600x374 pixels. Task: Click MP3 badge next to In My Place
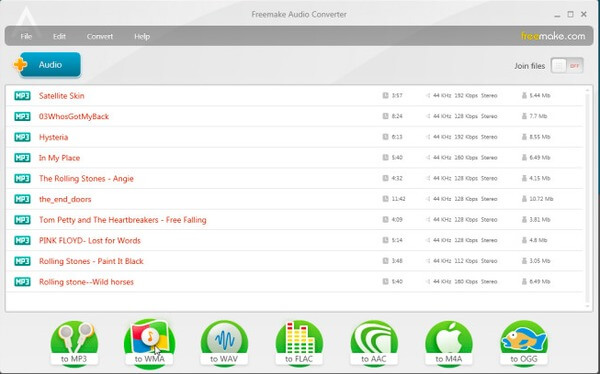click(22, 158)
